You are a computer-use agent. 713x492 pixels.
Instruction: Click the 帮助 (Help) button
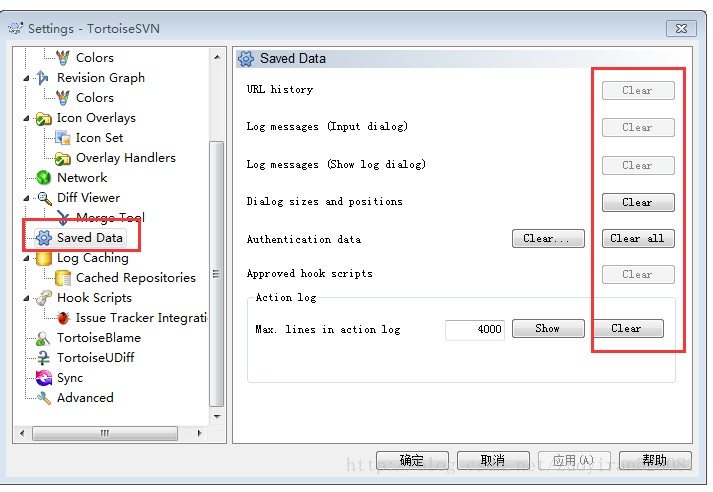(x=655, y=461)
